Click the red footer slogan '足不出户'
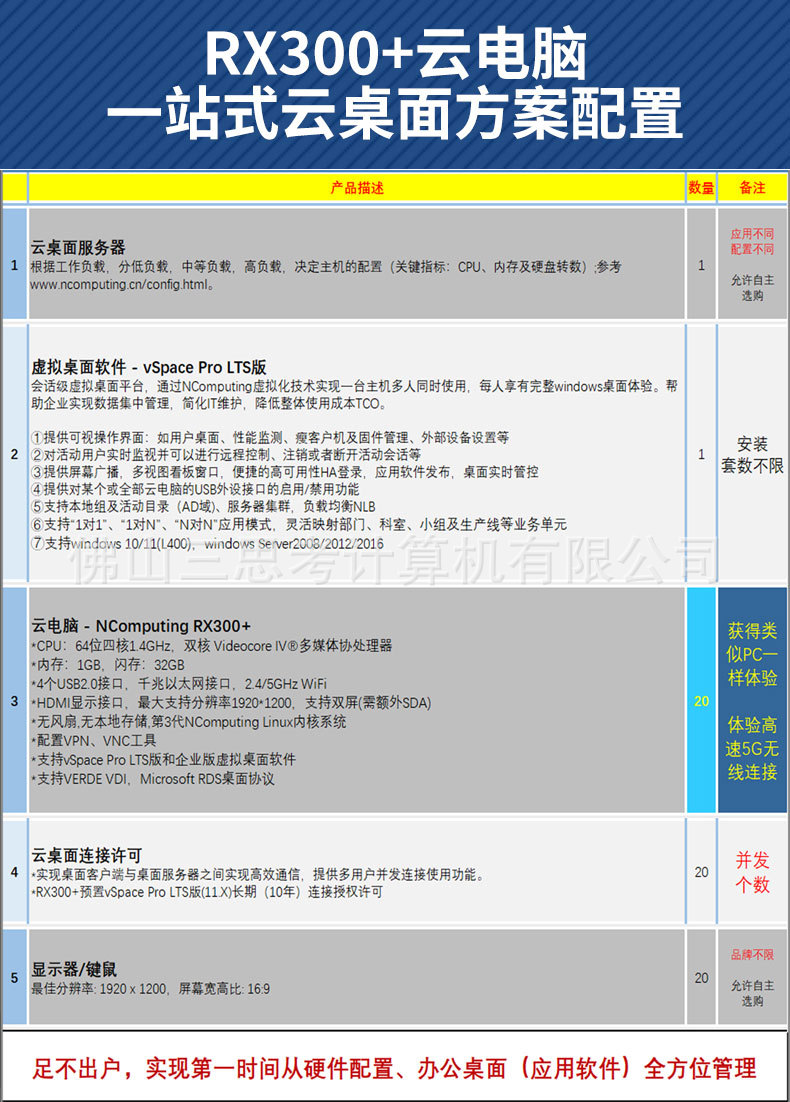This screenshot has width=790, height=1102. [x=394, y=1068]
